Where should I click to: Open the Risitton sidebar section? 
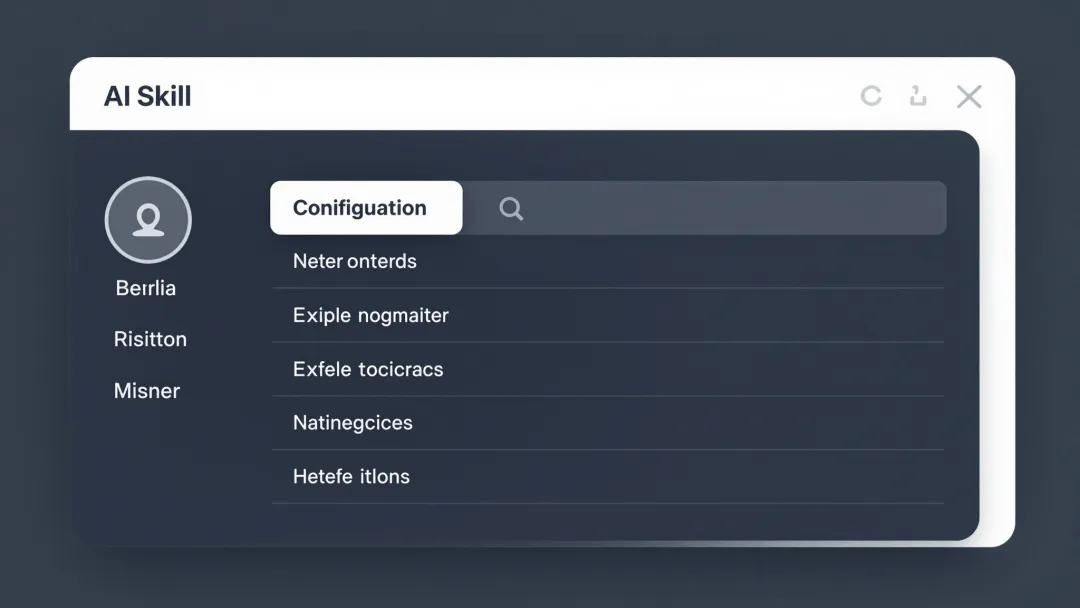click(150, 339)
